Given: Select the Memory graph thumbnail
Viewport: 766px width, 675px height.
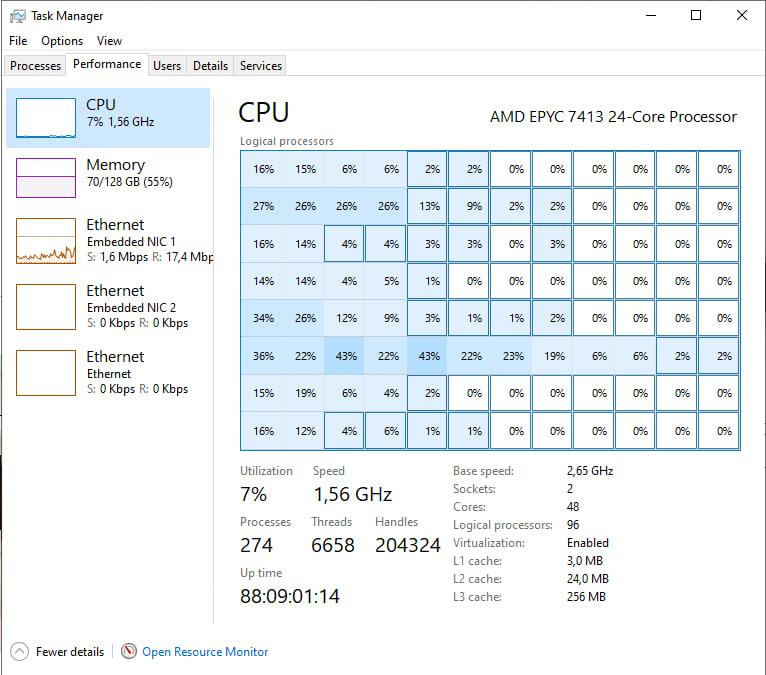Looking at the screenshot, I should [46, 178].
